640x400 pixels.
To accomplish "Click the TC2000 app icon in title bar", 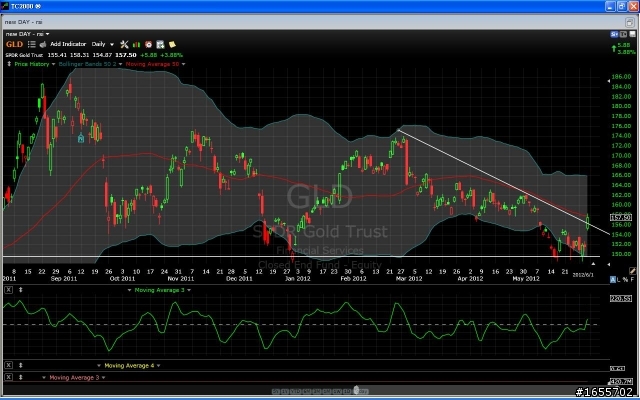I will click(x=5, y=6).
